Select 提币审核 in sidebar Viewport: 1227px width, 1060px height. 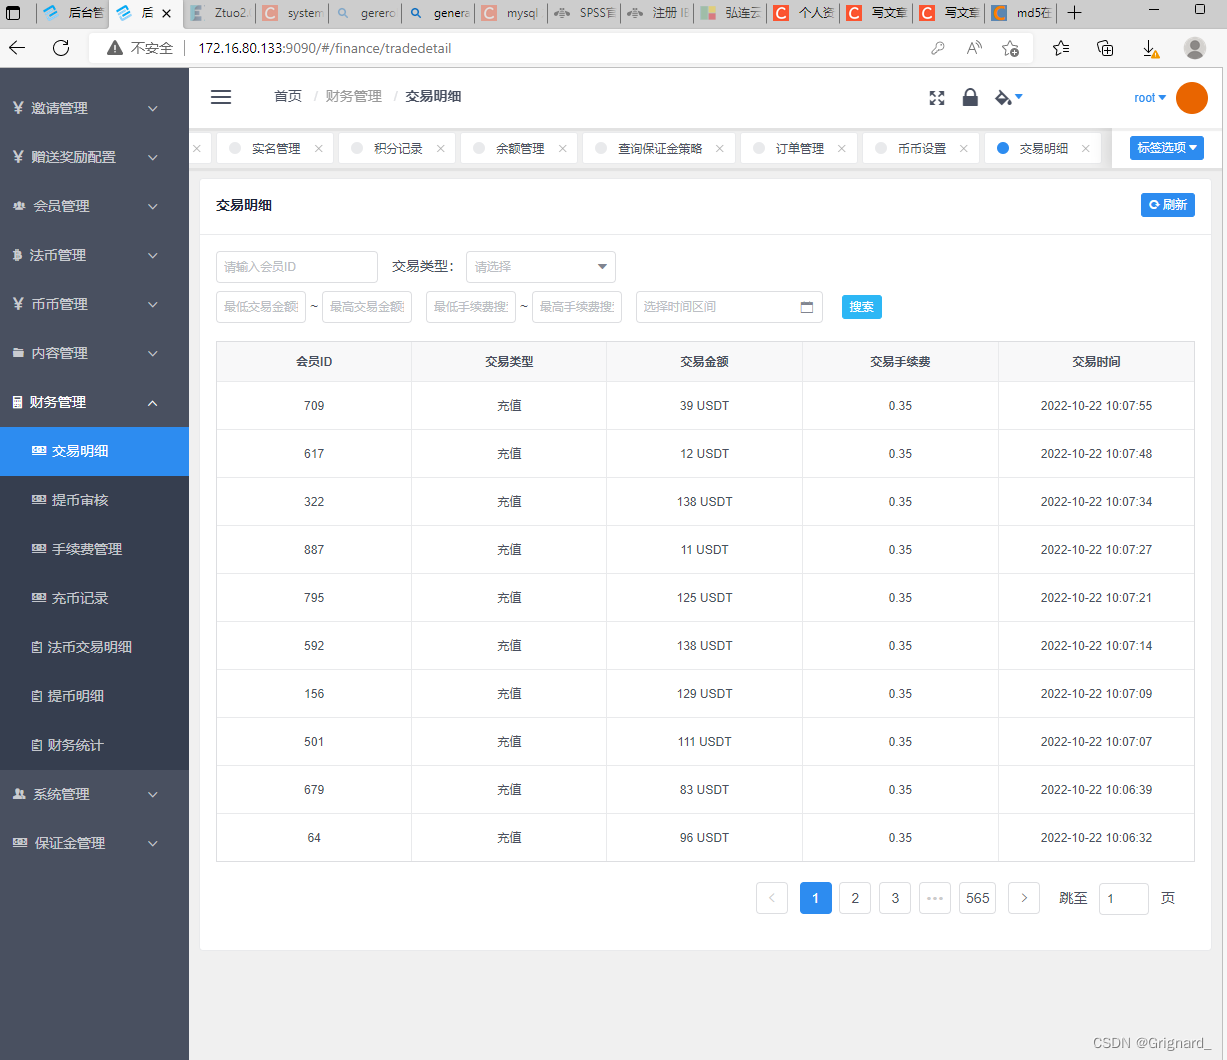tap(94, 500)
